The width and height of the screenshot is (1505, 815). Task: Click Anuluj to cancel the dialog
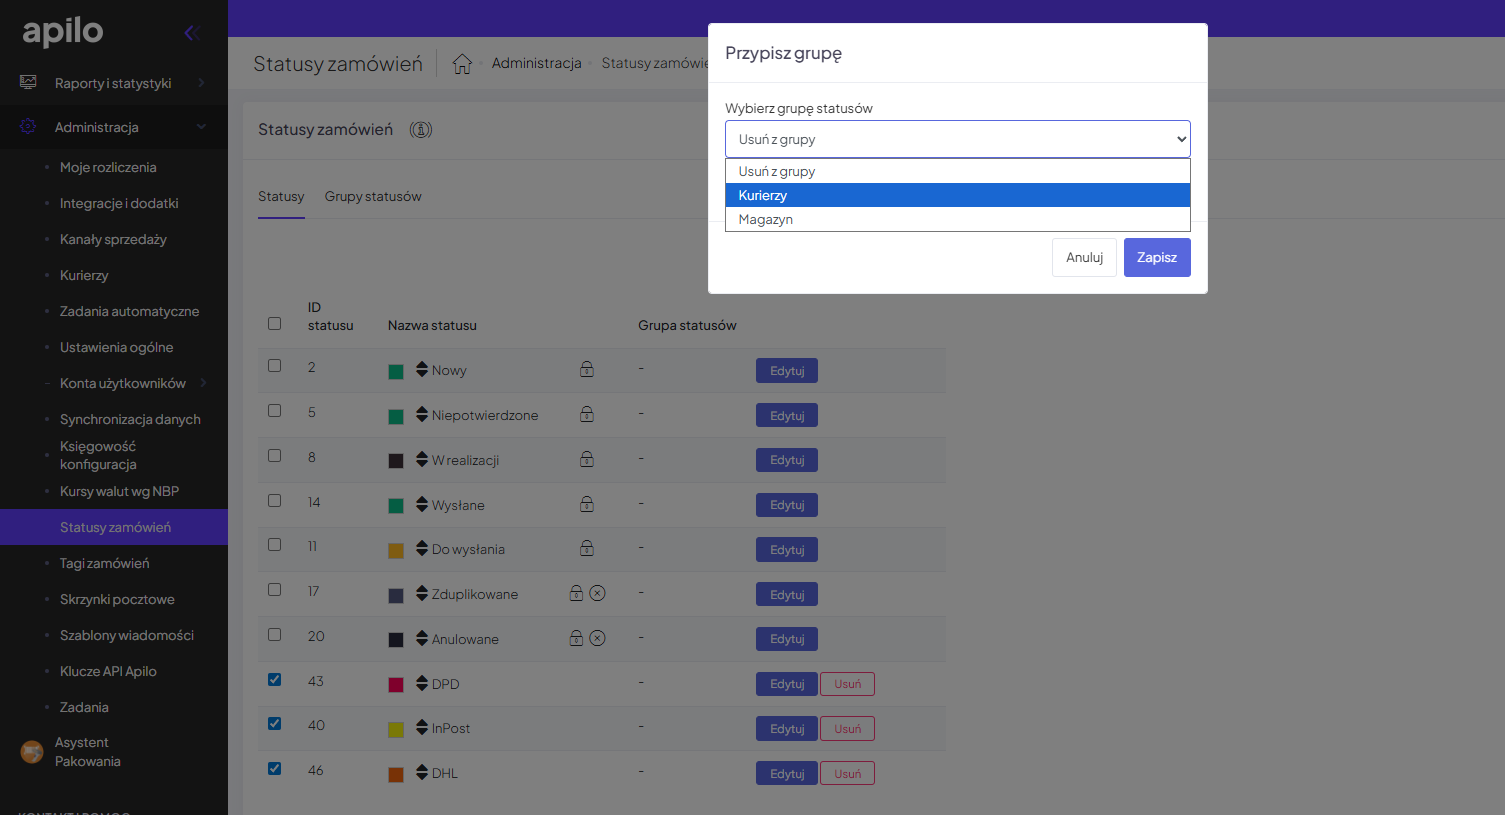(1084, 257)
